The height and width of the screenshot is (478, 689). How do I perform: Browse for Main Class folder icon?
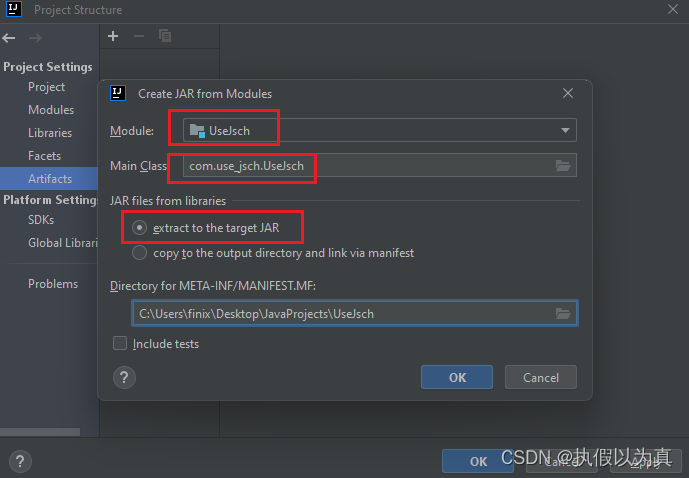[563, 166]
